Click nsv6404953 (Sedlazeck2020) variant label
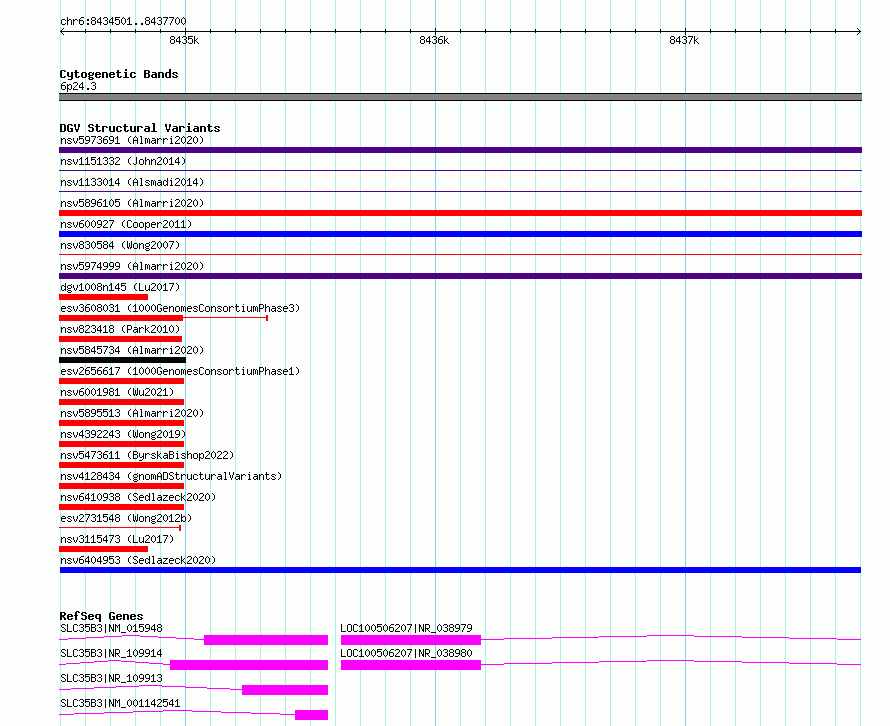Viewport: 890px width, 726px height. tap(138, 560)
